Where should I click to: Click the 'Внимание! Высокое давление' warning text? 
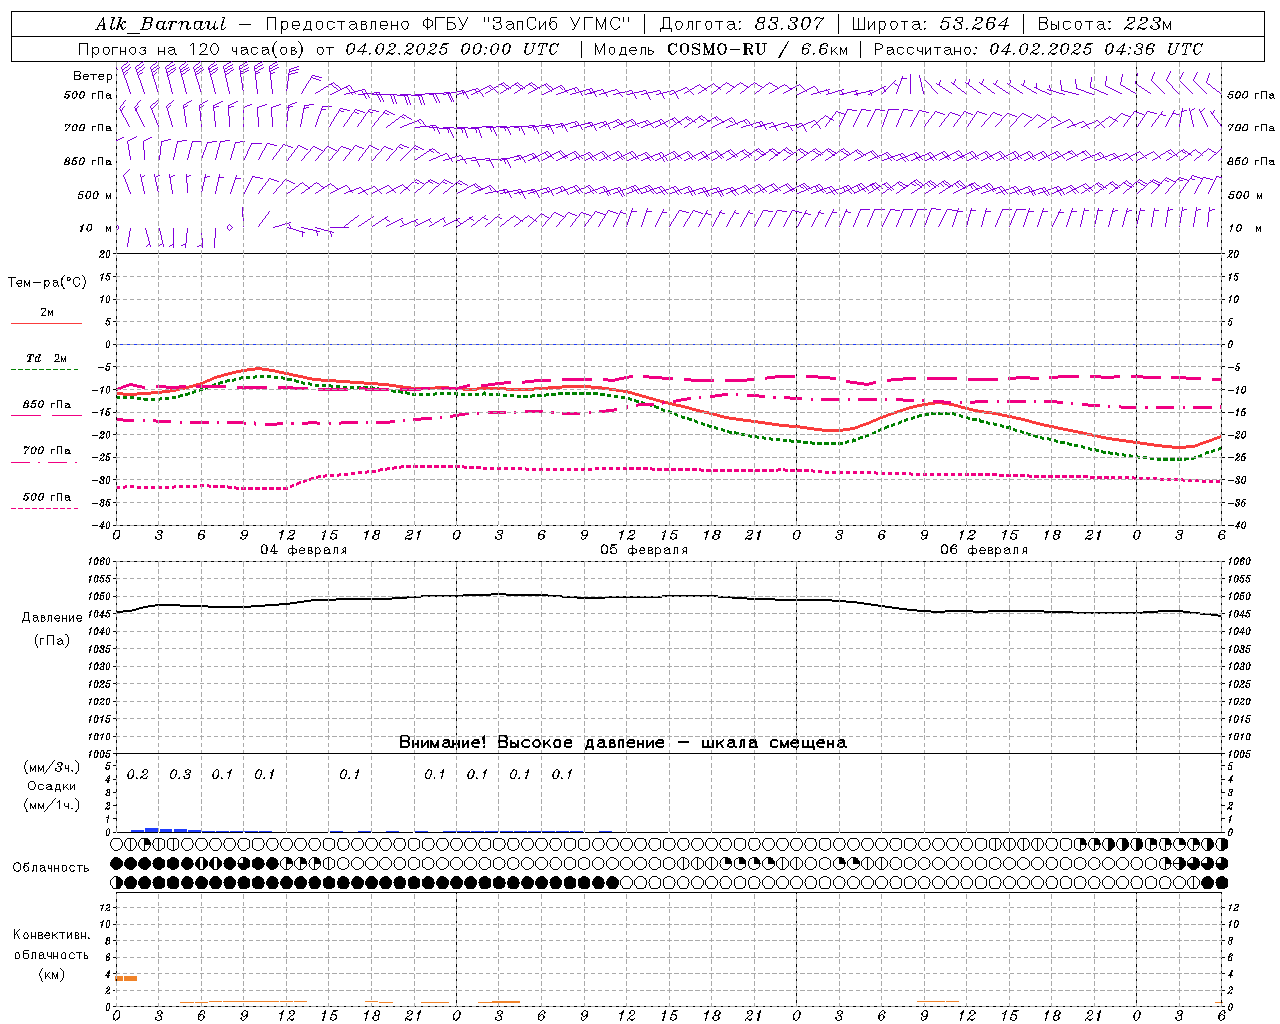tap(531, 742)
